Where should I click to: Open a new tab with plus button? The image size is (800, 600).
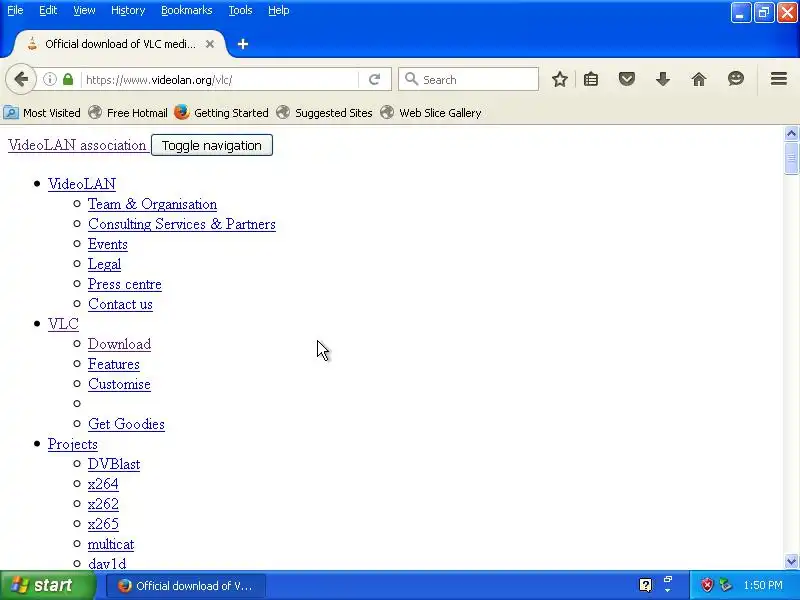click(243, 44)
